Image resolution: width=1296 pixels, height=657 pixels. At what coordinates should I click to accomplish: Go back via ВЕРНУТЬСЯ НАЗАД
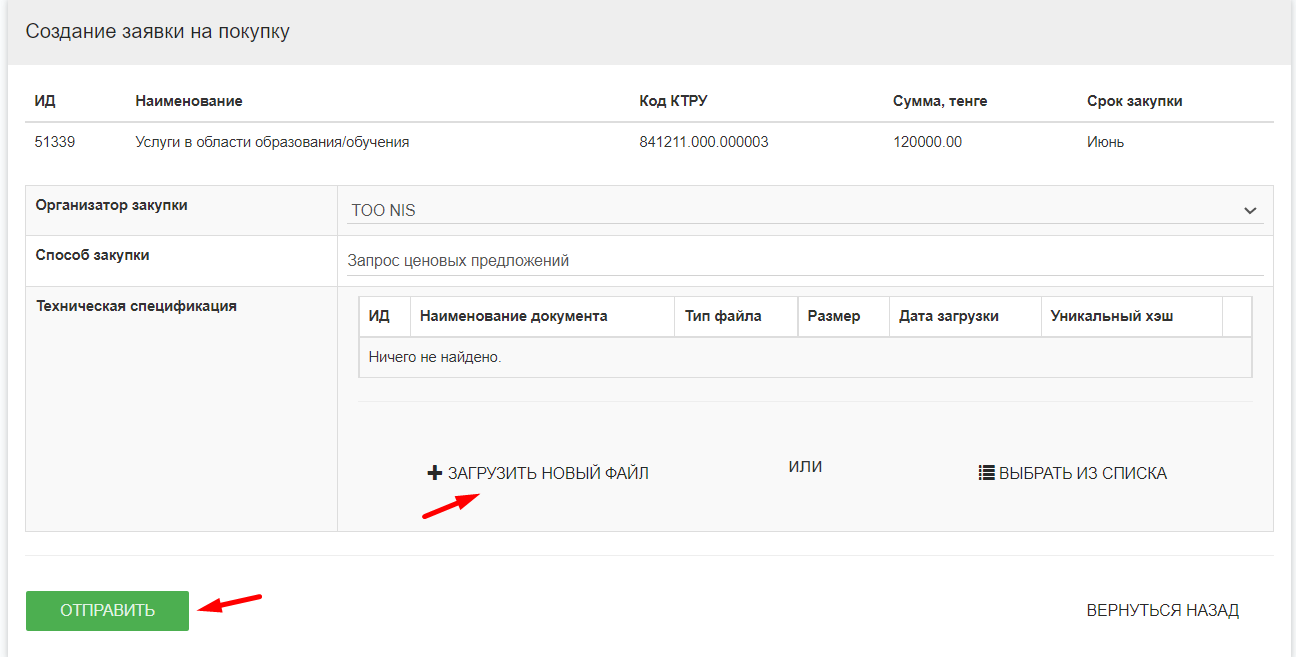(x=1162, y=610)
